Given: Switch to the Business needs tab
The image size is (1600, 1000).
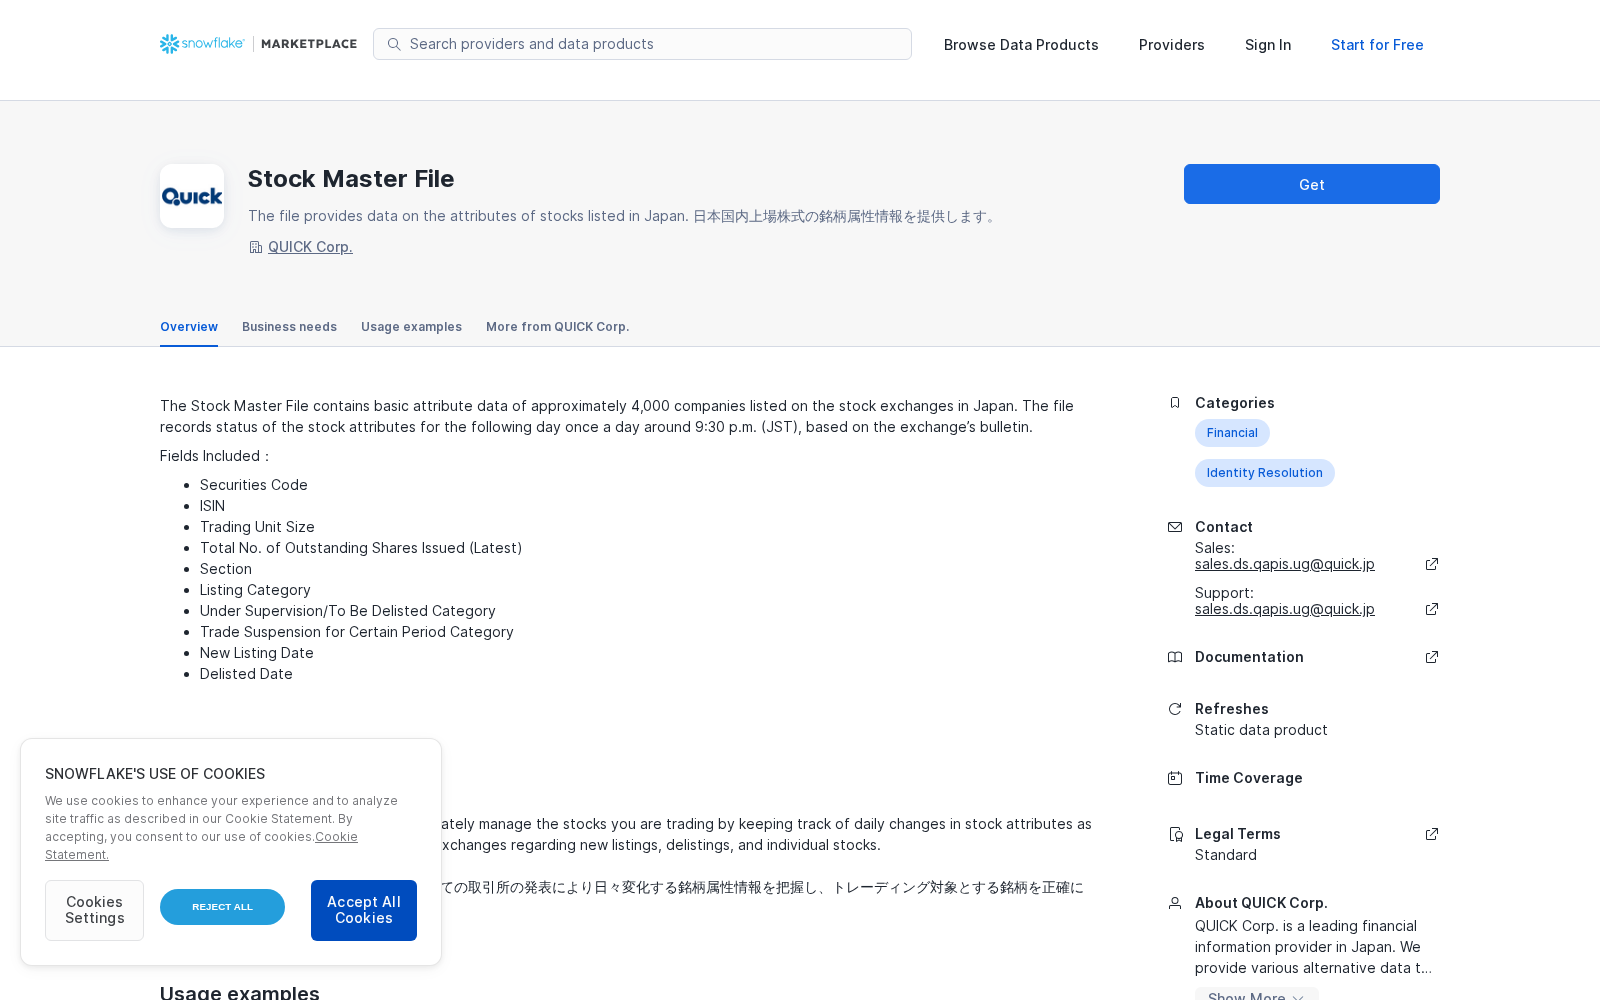Looking at the screenshot, I should pos(289,327).
